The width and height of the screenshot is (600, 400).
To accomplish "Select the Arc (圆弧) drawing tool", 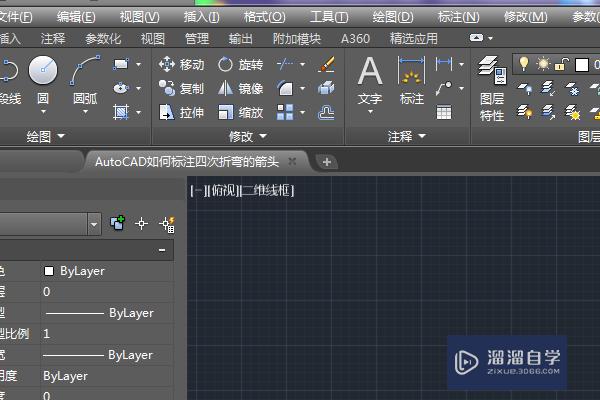I will 85,70.
